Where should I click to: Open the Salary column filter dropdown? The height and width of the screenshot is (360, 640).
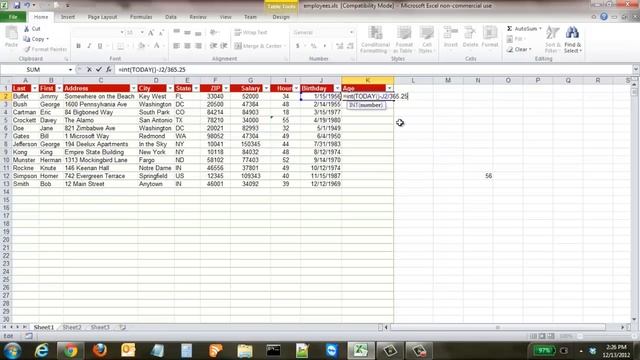(x=266, y=89)
